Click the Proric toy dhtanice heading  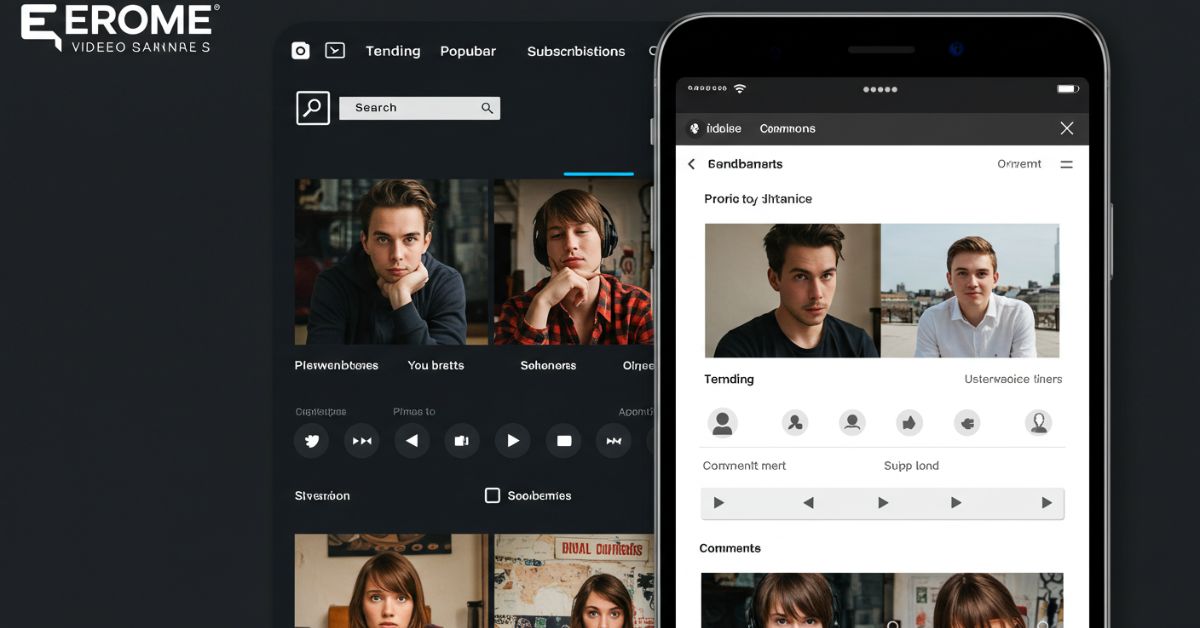758,199
